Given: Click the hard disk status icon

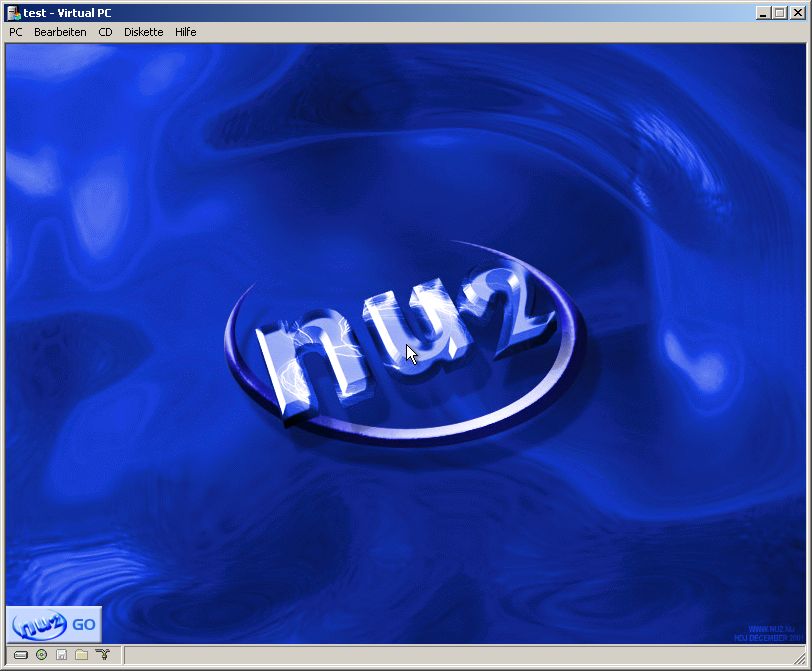Looking at the screenshot, I should click(21, 655).
